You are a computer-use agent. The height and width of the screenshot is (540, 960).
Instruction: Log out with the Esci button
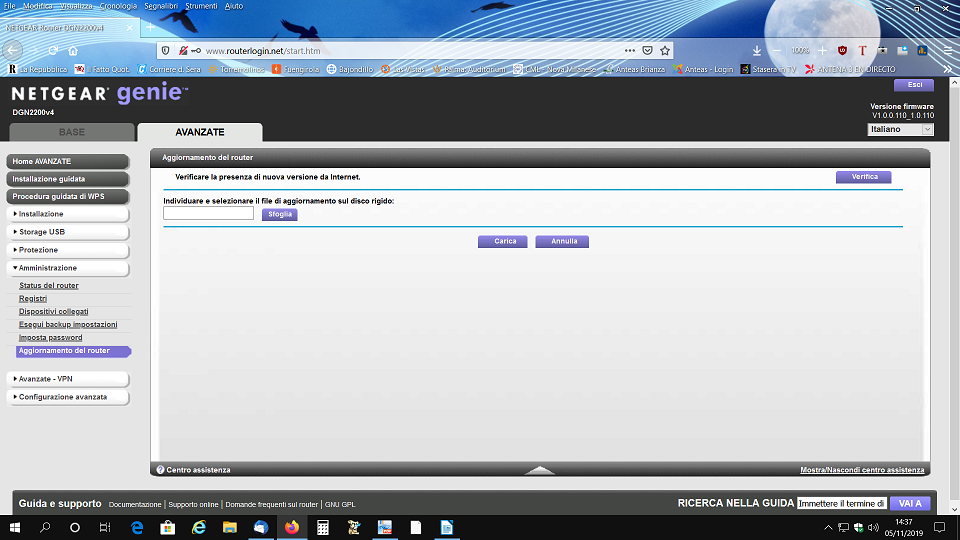(914, 85)
